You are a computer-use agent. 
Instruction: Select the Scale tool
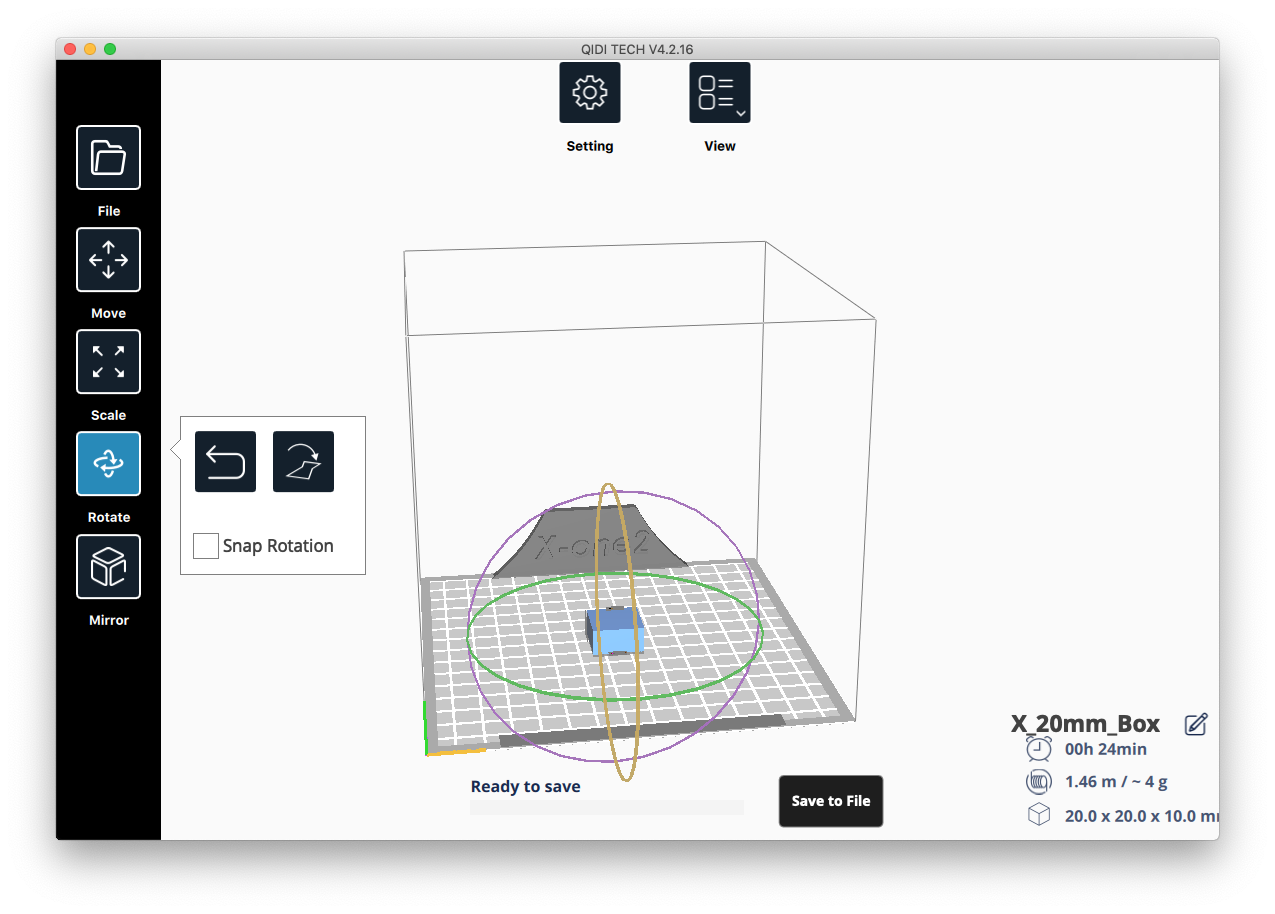pos(108,362)
